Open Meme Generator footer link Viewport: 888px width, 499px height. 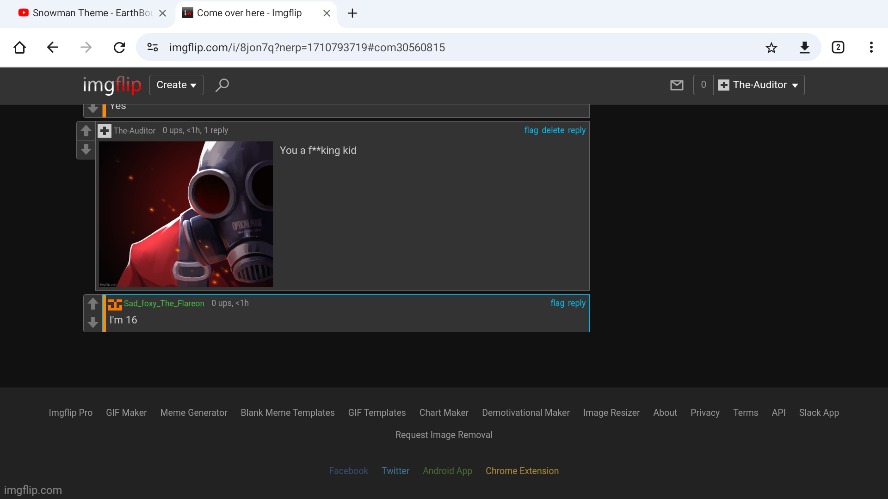194,413
